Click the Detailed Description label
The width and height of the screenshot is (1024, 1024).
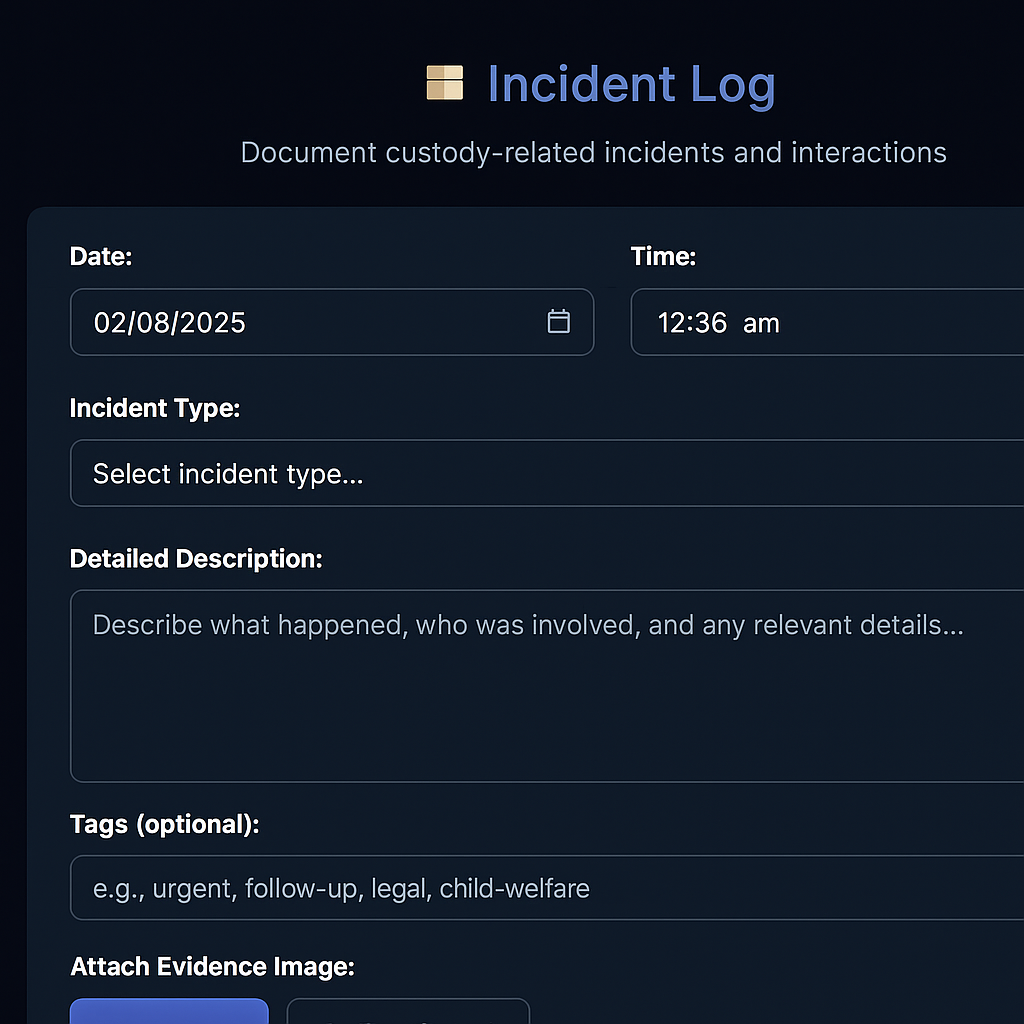pos(196,559)
